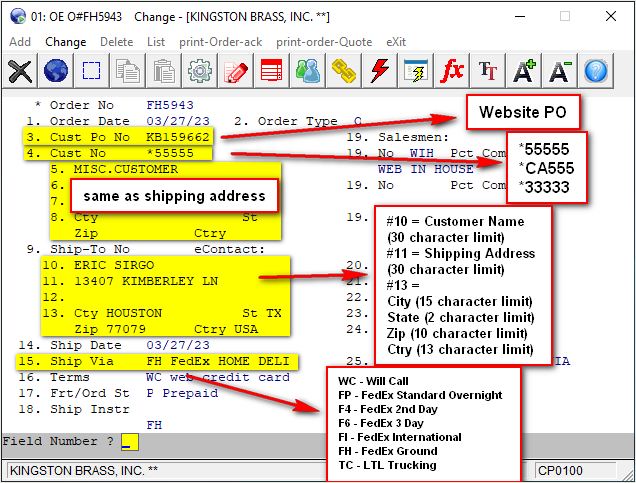Click the Order Type field label
This screenshot has width=636, height=483.
[297, 121]
